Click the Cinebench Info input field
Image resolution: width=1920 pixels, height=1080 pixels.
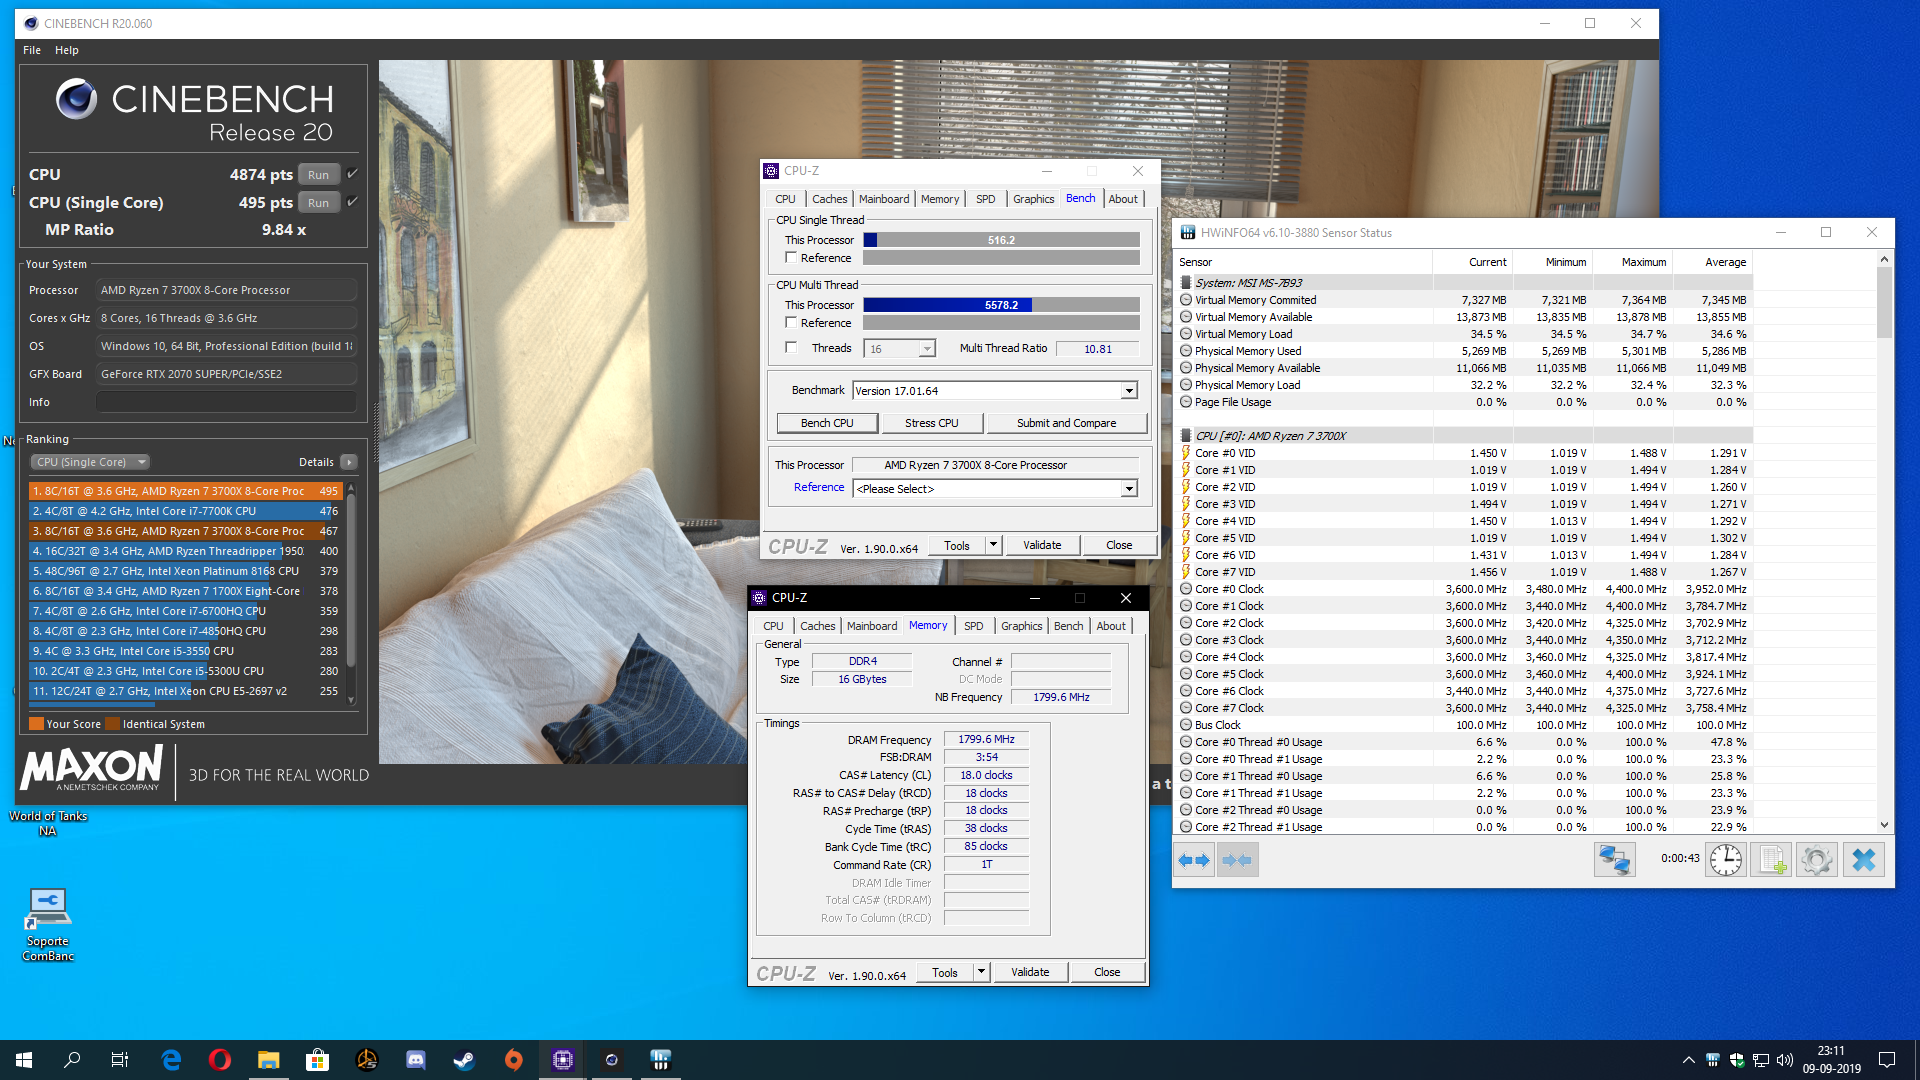click(x=226, y=402)
